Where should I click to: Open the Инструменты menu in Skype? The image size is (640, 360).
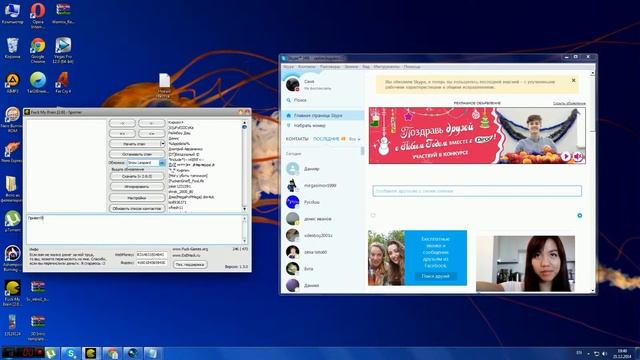(x=386, y=67)
